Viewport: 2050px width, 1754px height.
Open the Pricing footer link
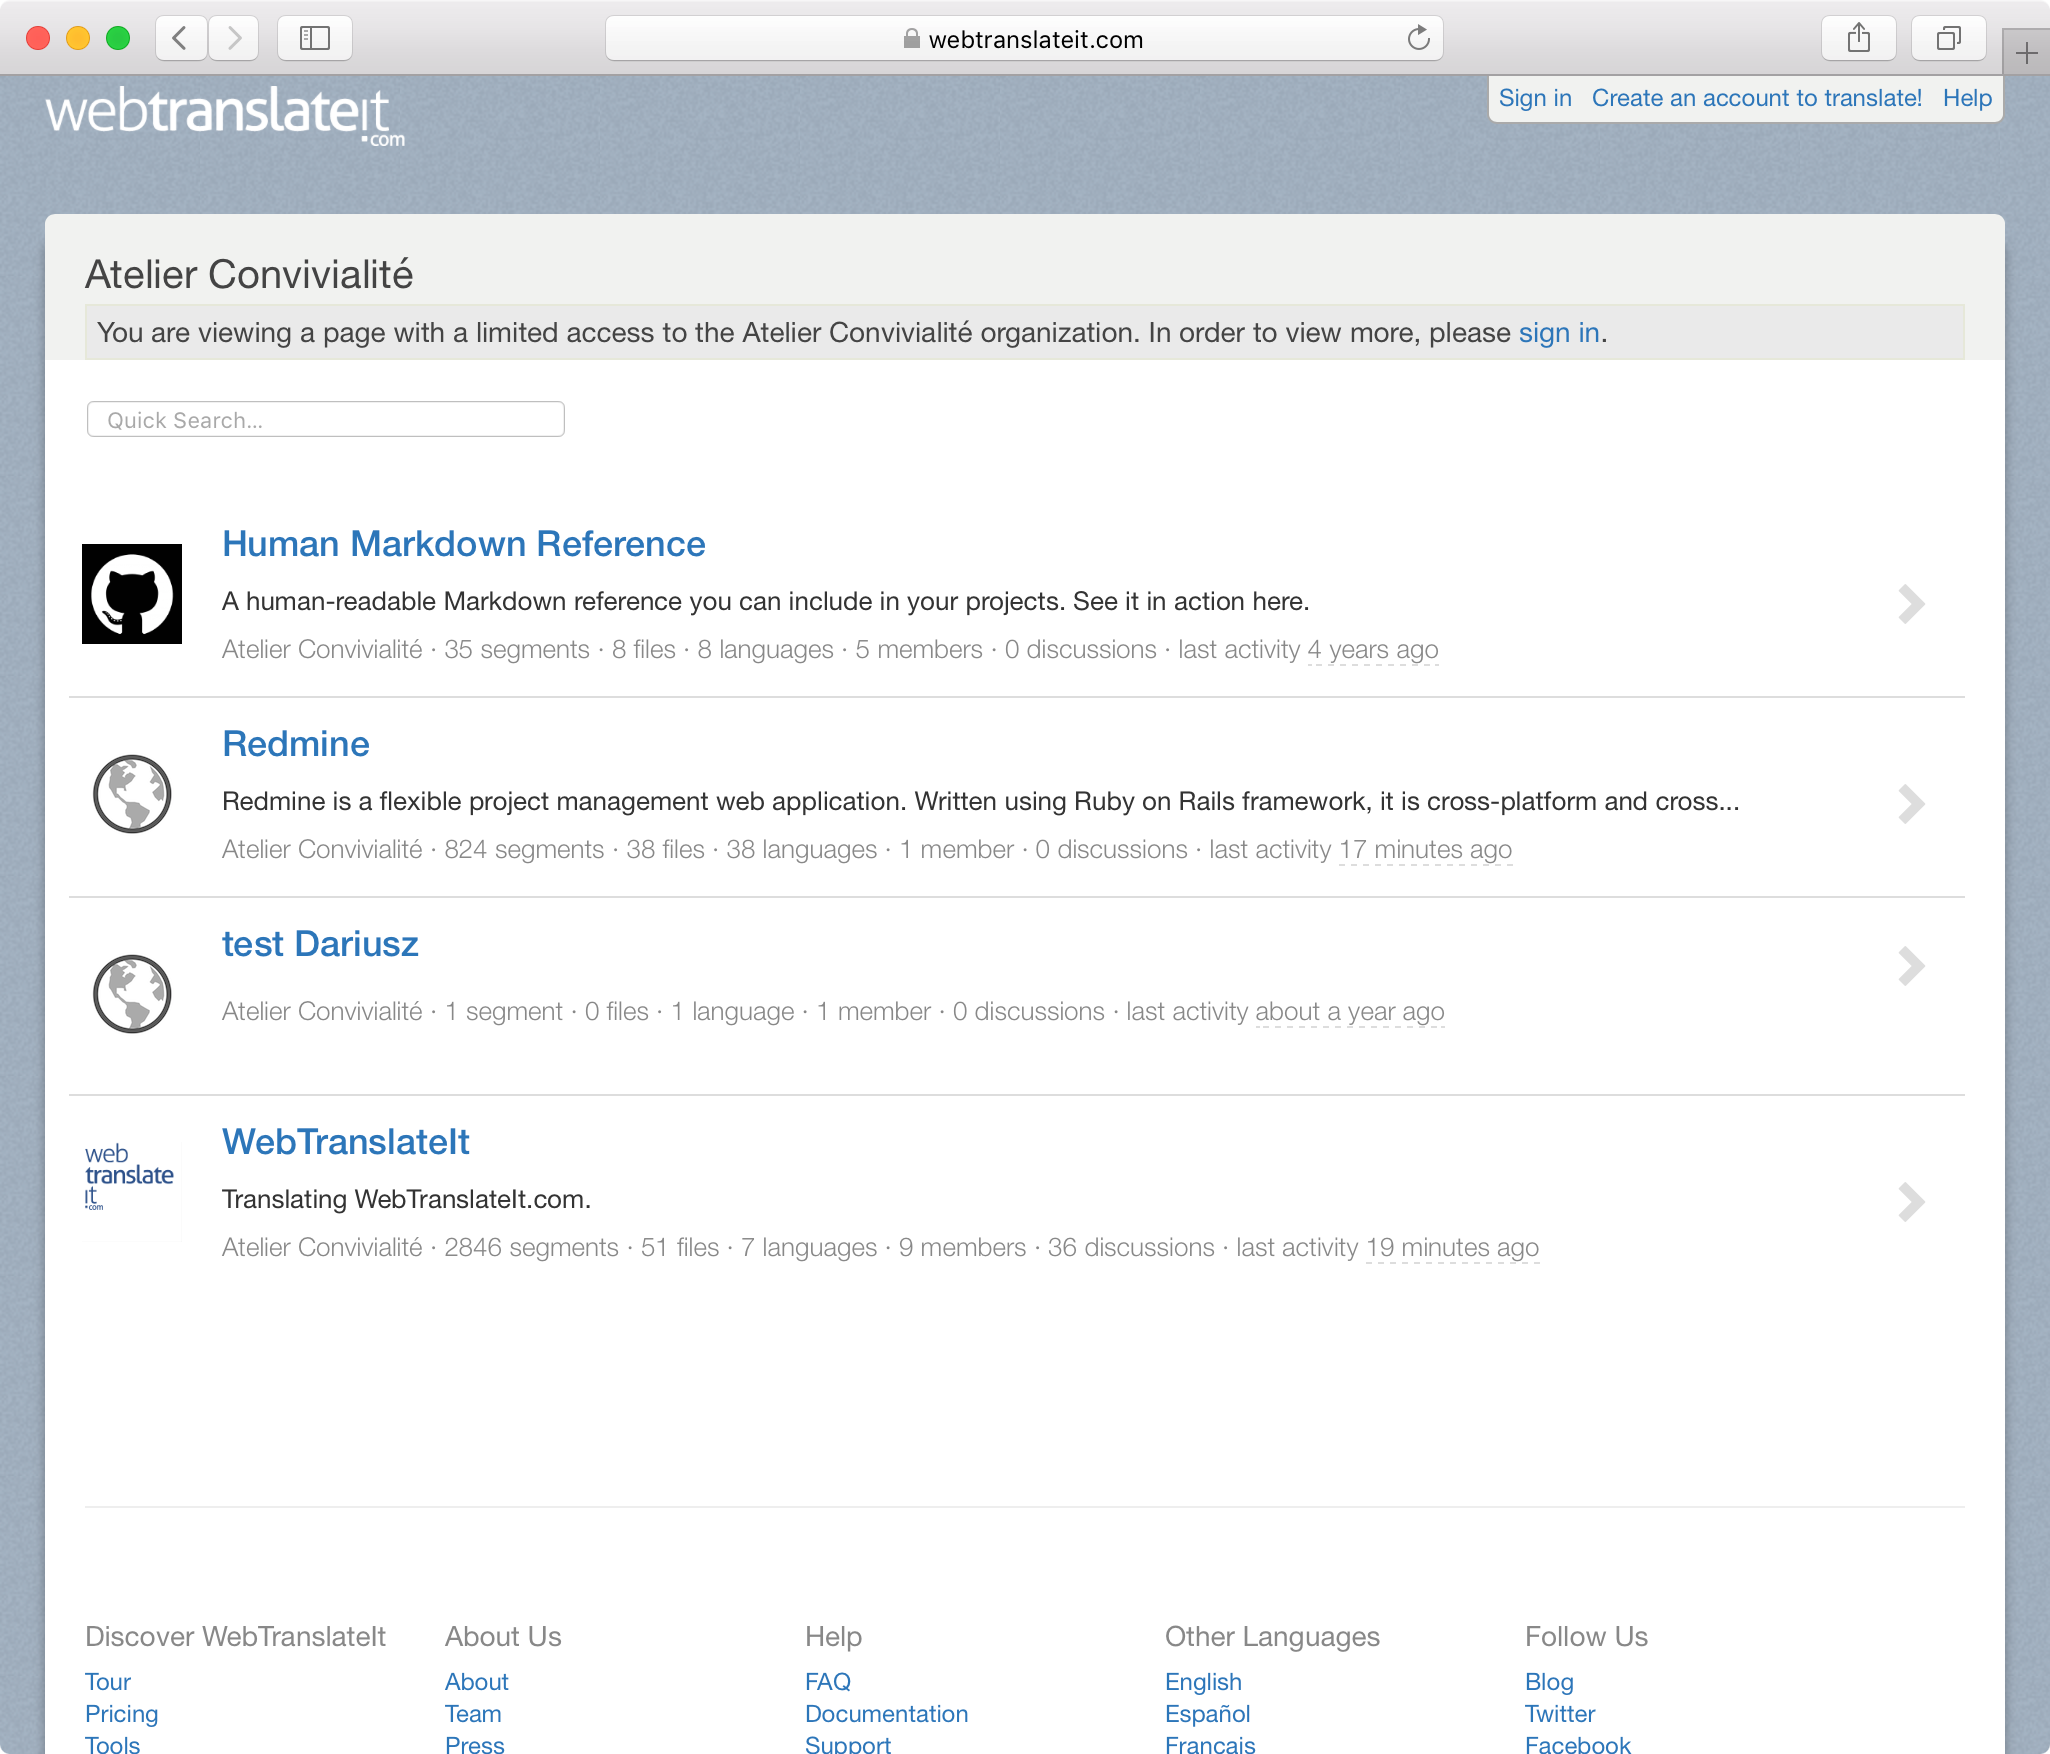pos(121,1714)
